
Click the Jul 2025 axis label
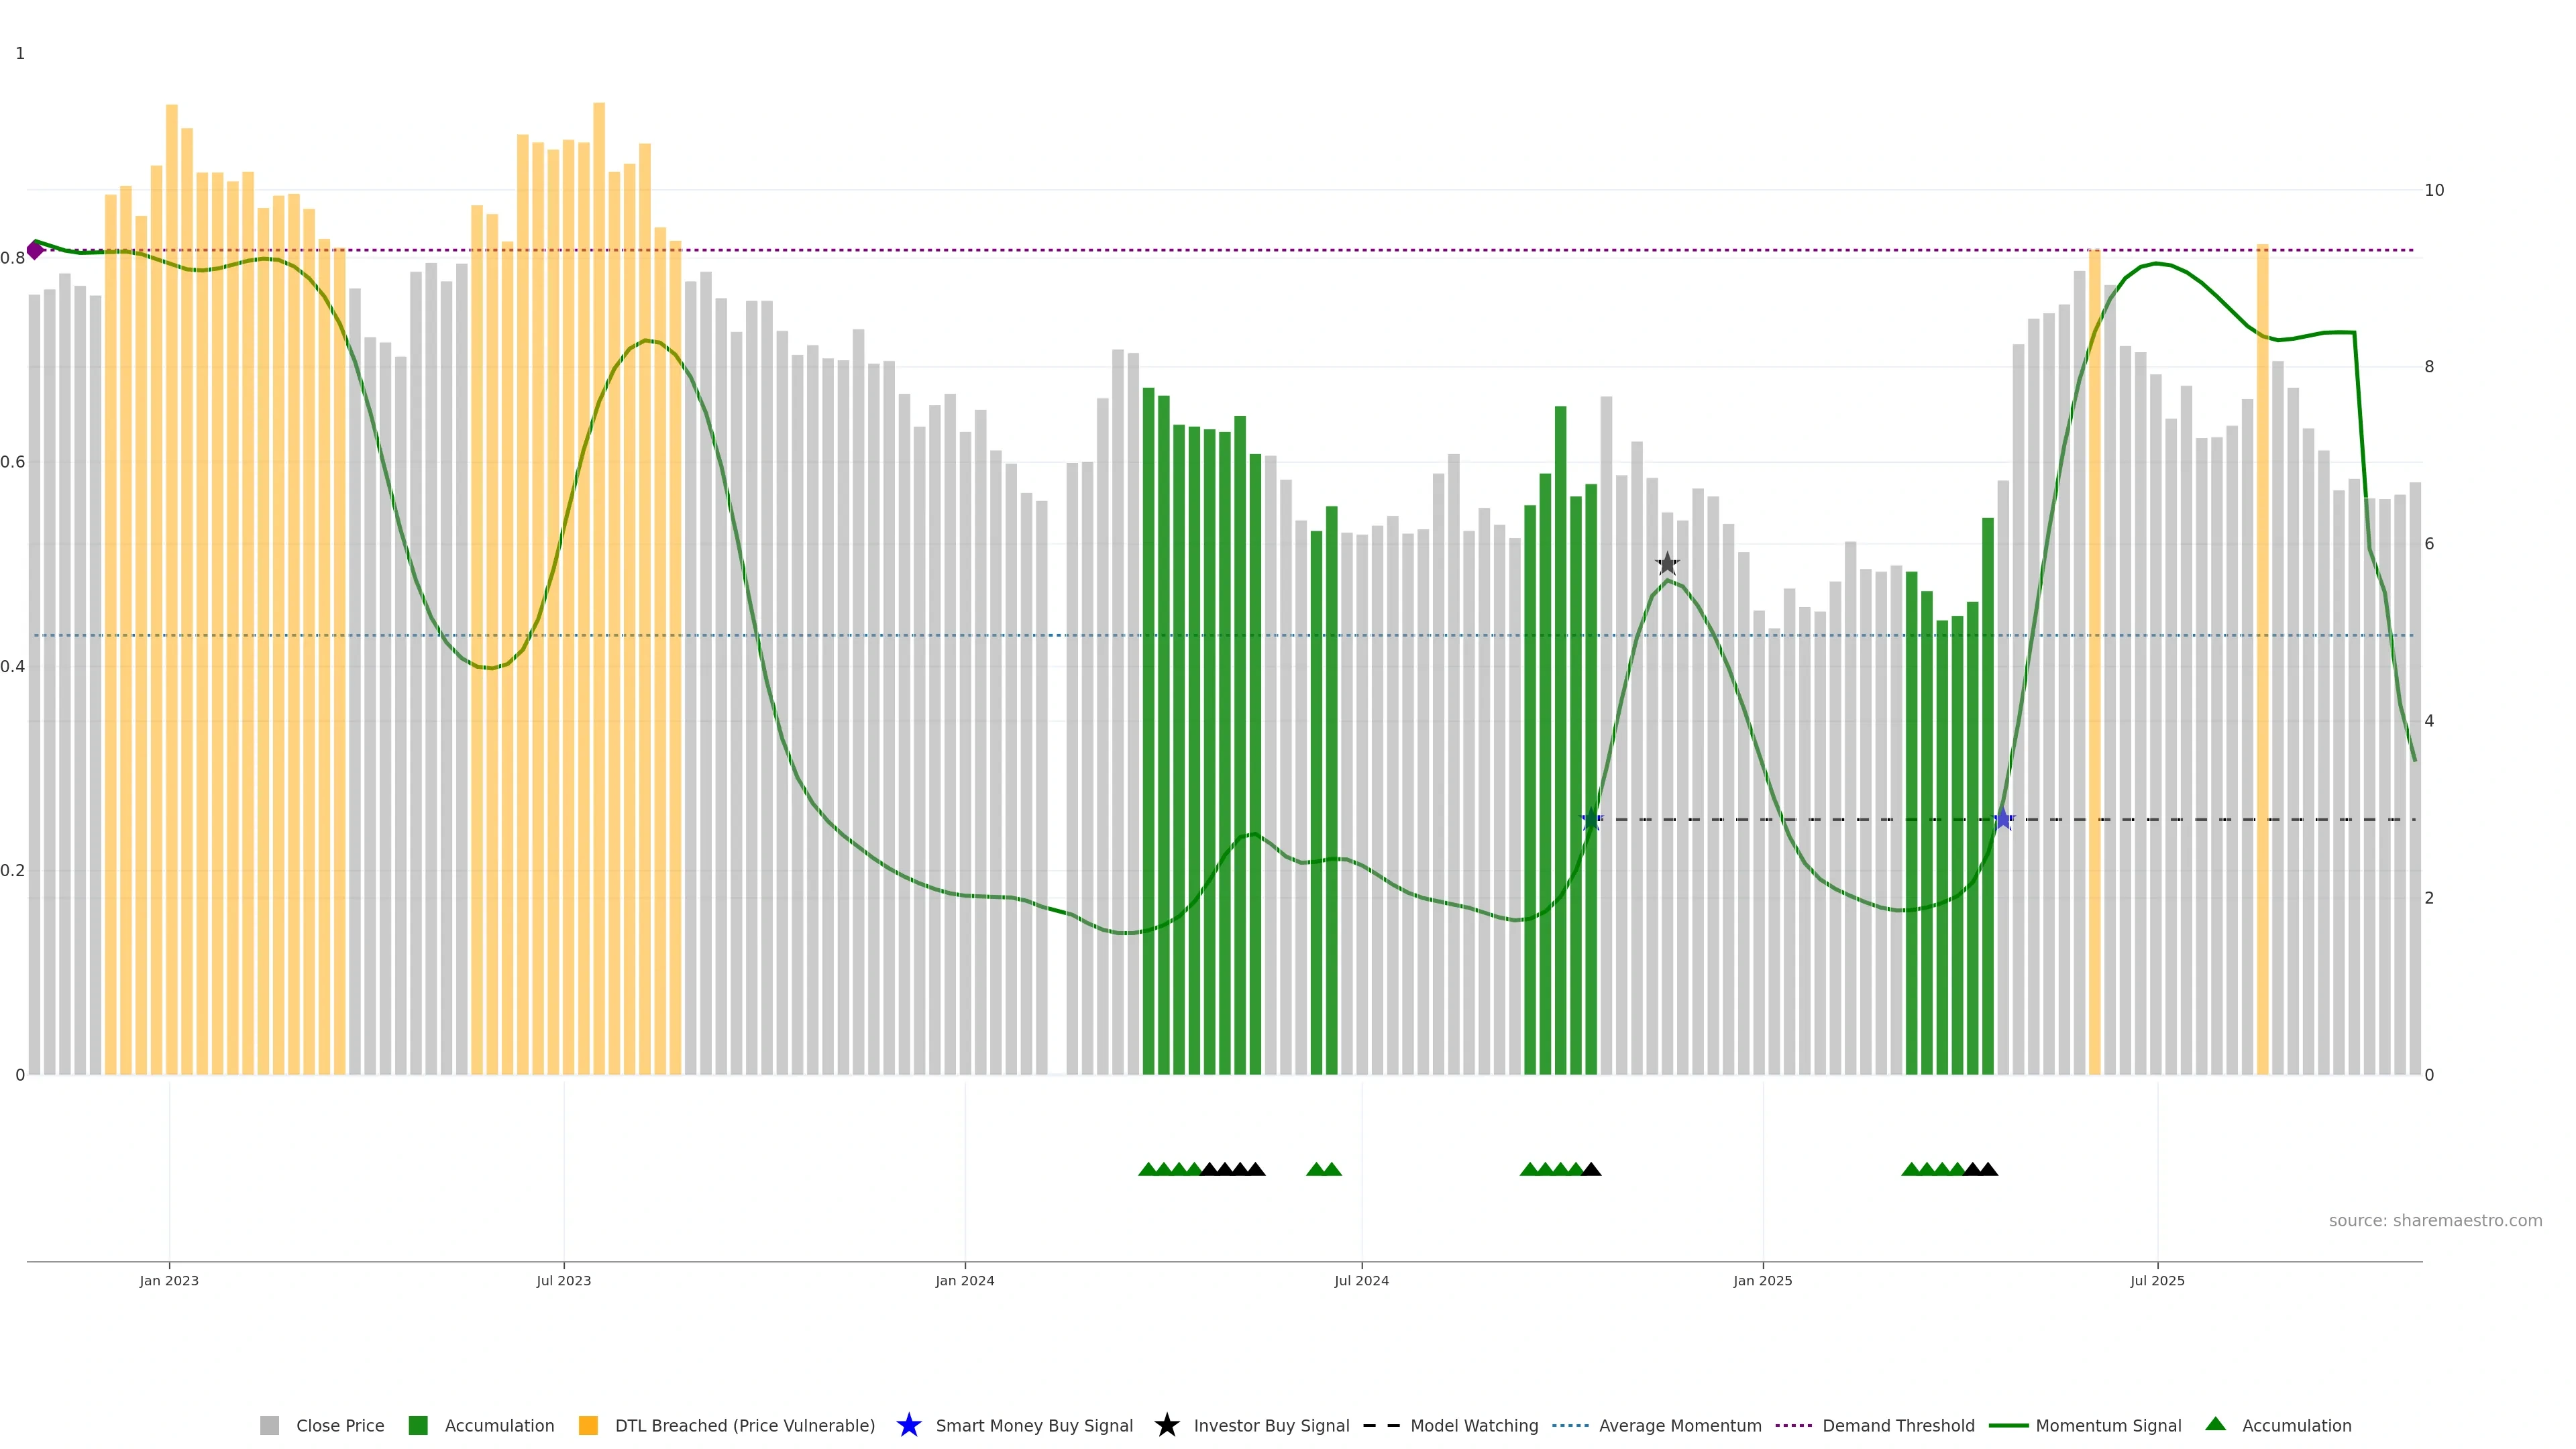point(2157,1281)
